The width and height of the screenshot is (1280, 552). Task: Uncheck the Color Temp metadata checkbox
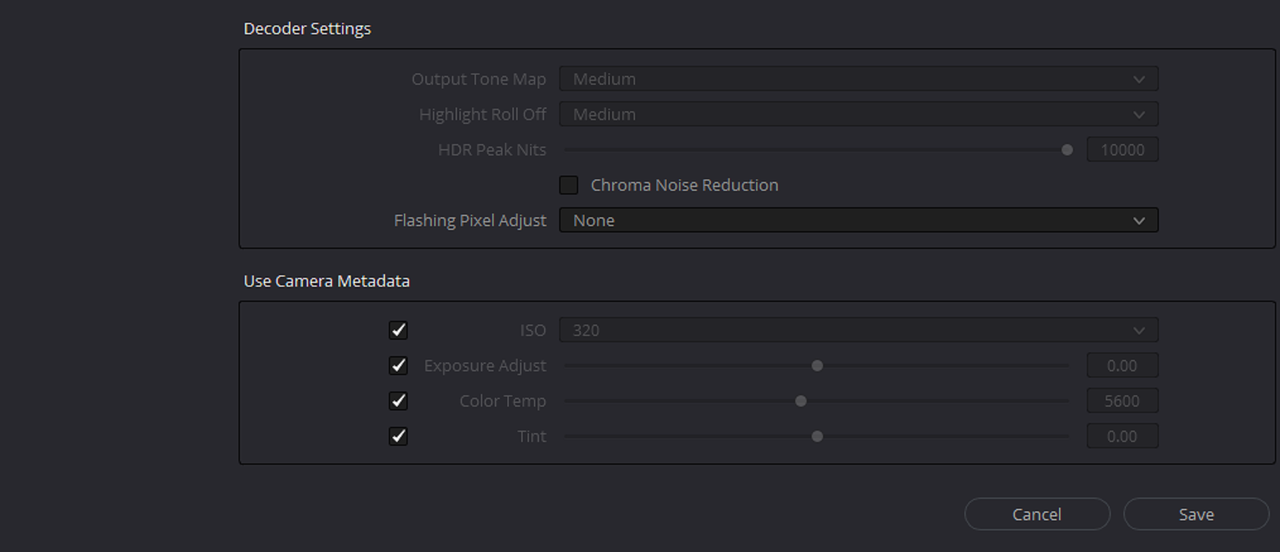coord(398,401)
